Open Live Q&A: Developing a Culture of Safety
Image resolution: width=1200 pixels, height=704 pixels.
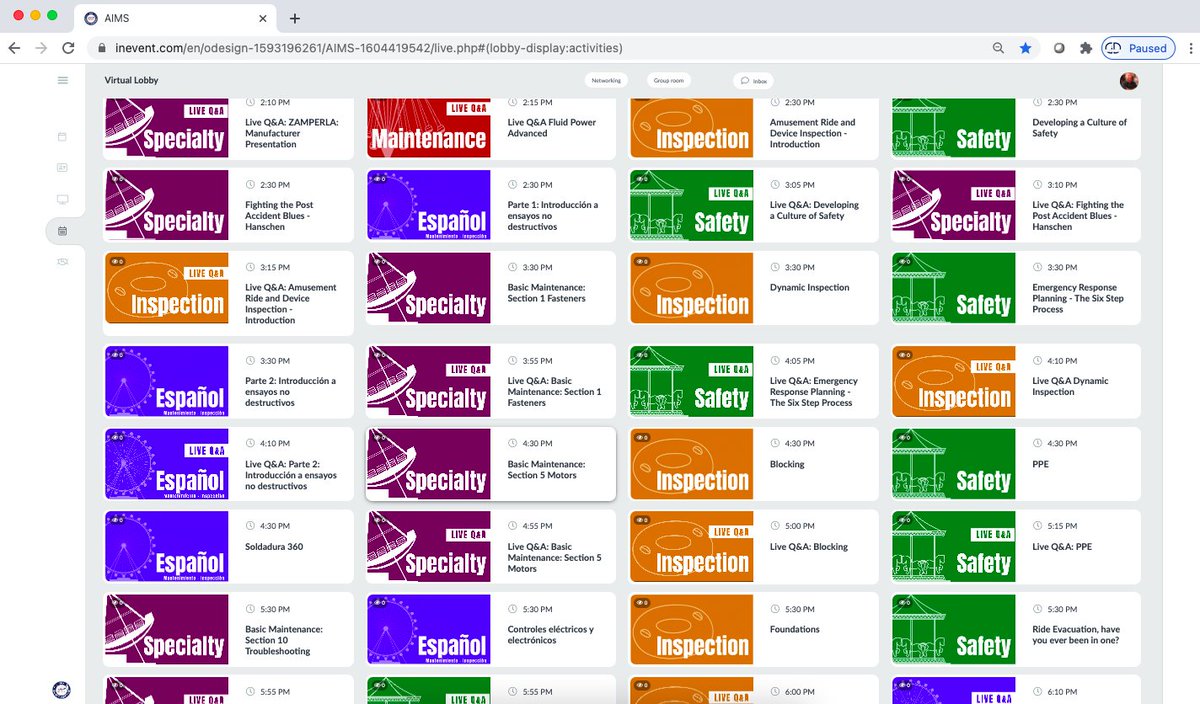pos(754,205)
